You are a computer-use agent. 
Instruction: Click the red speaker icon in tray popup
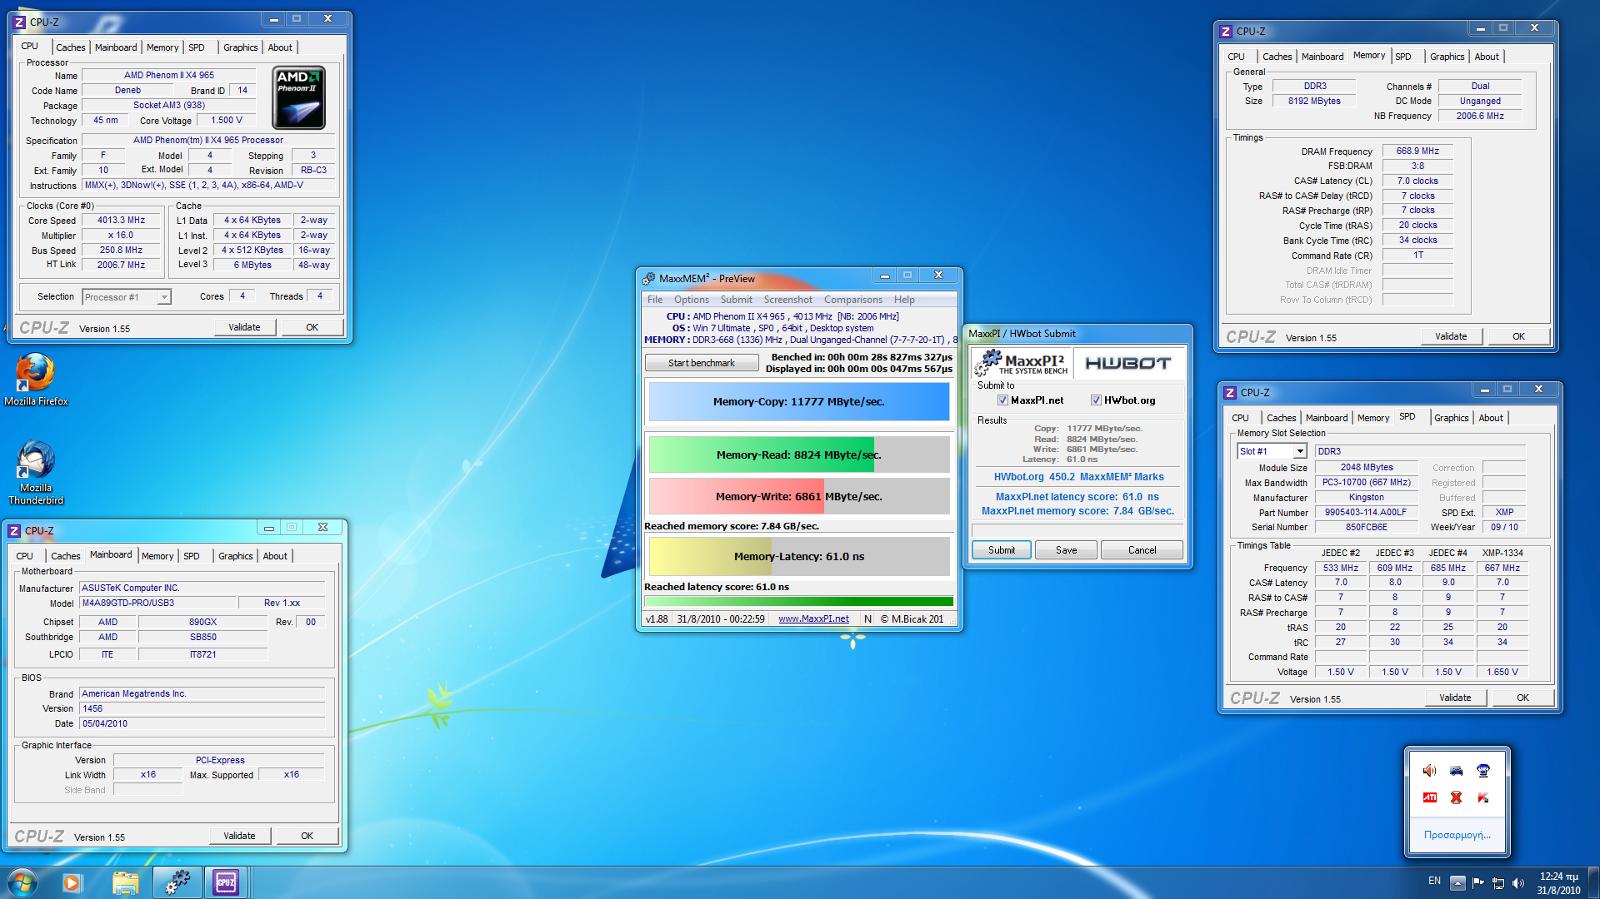point(1429,770)
